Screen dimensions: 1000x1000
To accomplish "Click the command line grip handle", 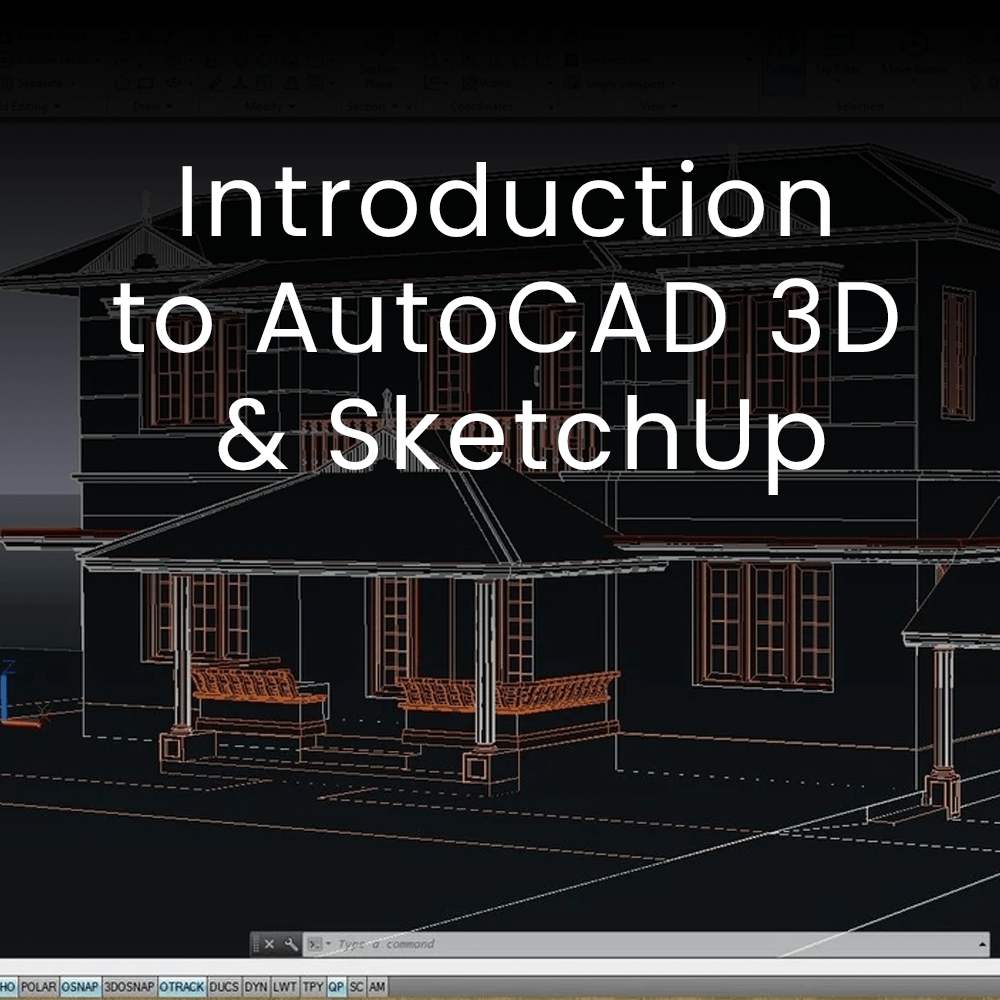I will point(256,944).
